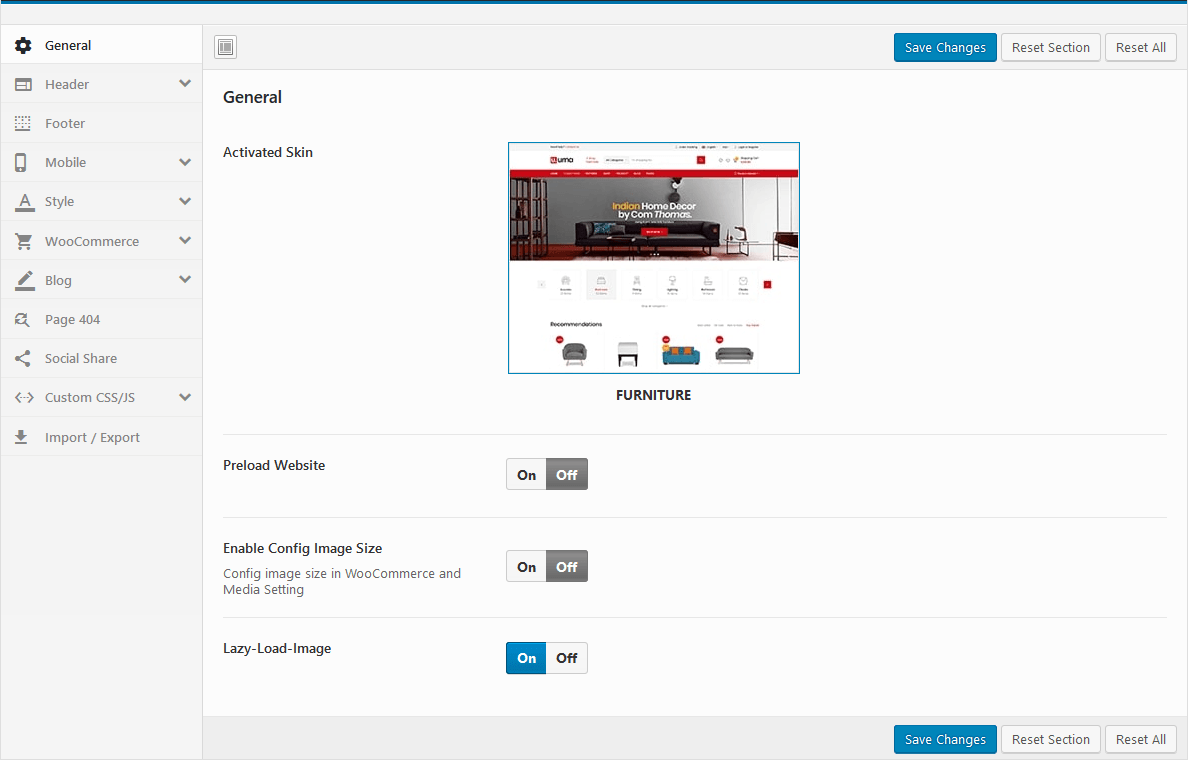1188x760 pixels.
Task: Open the WooCommerce settings section
Action: click(102, 241)
